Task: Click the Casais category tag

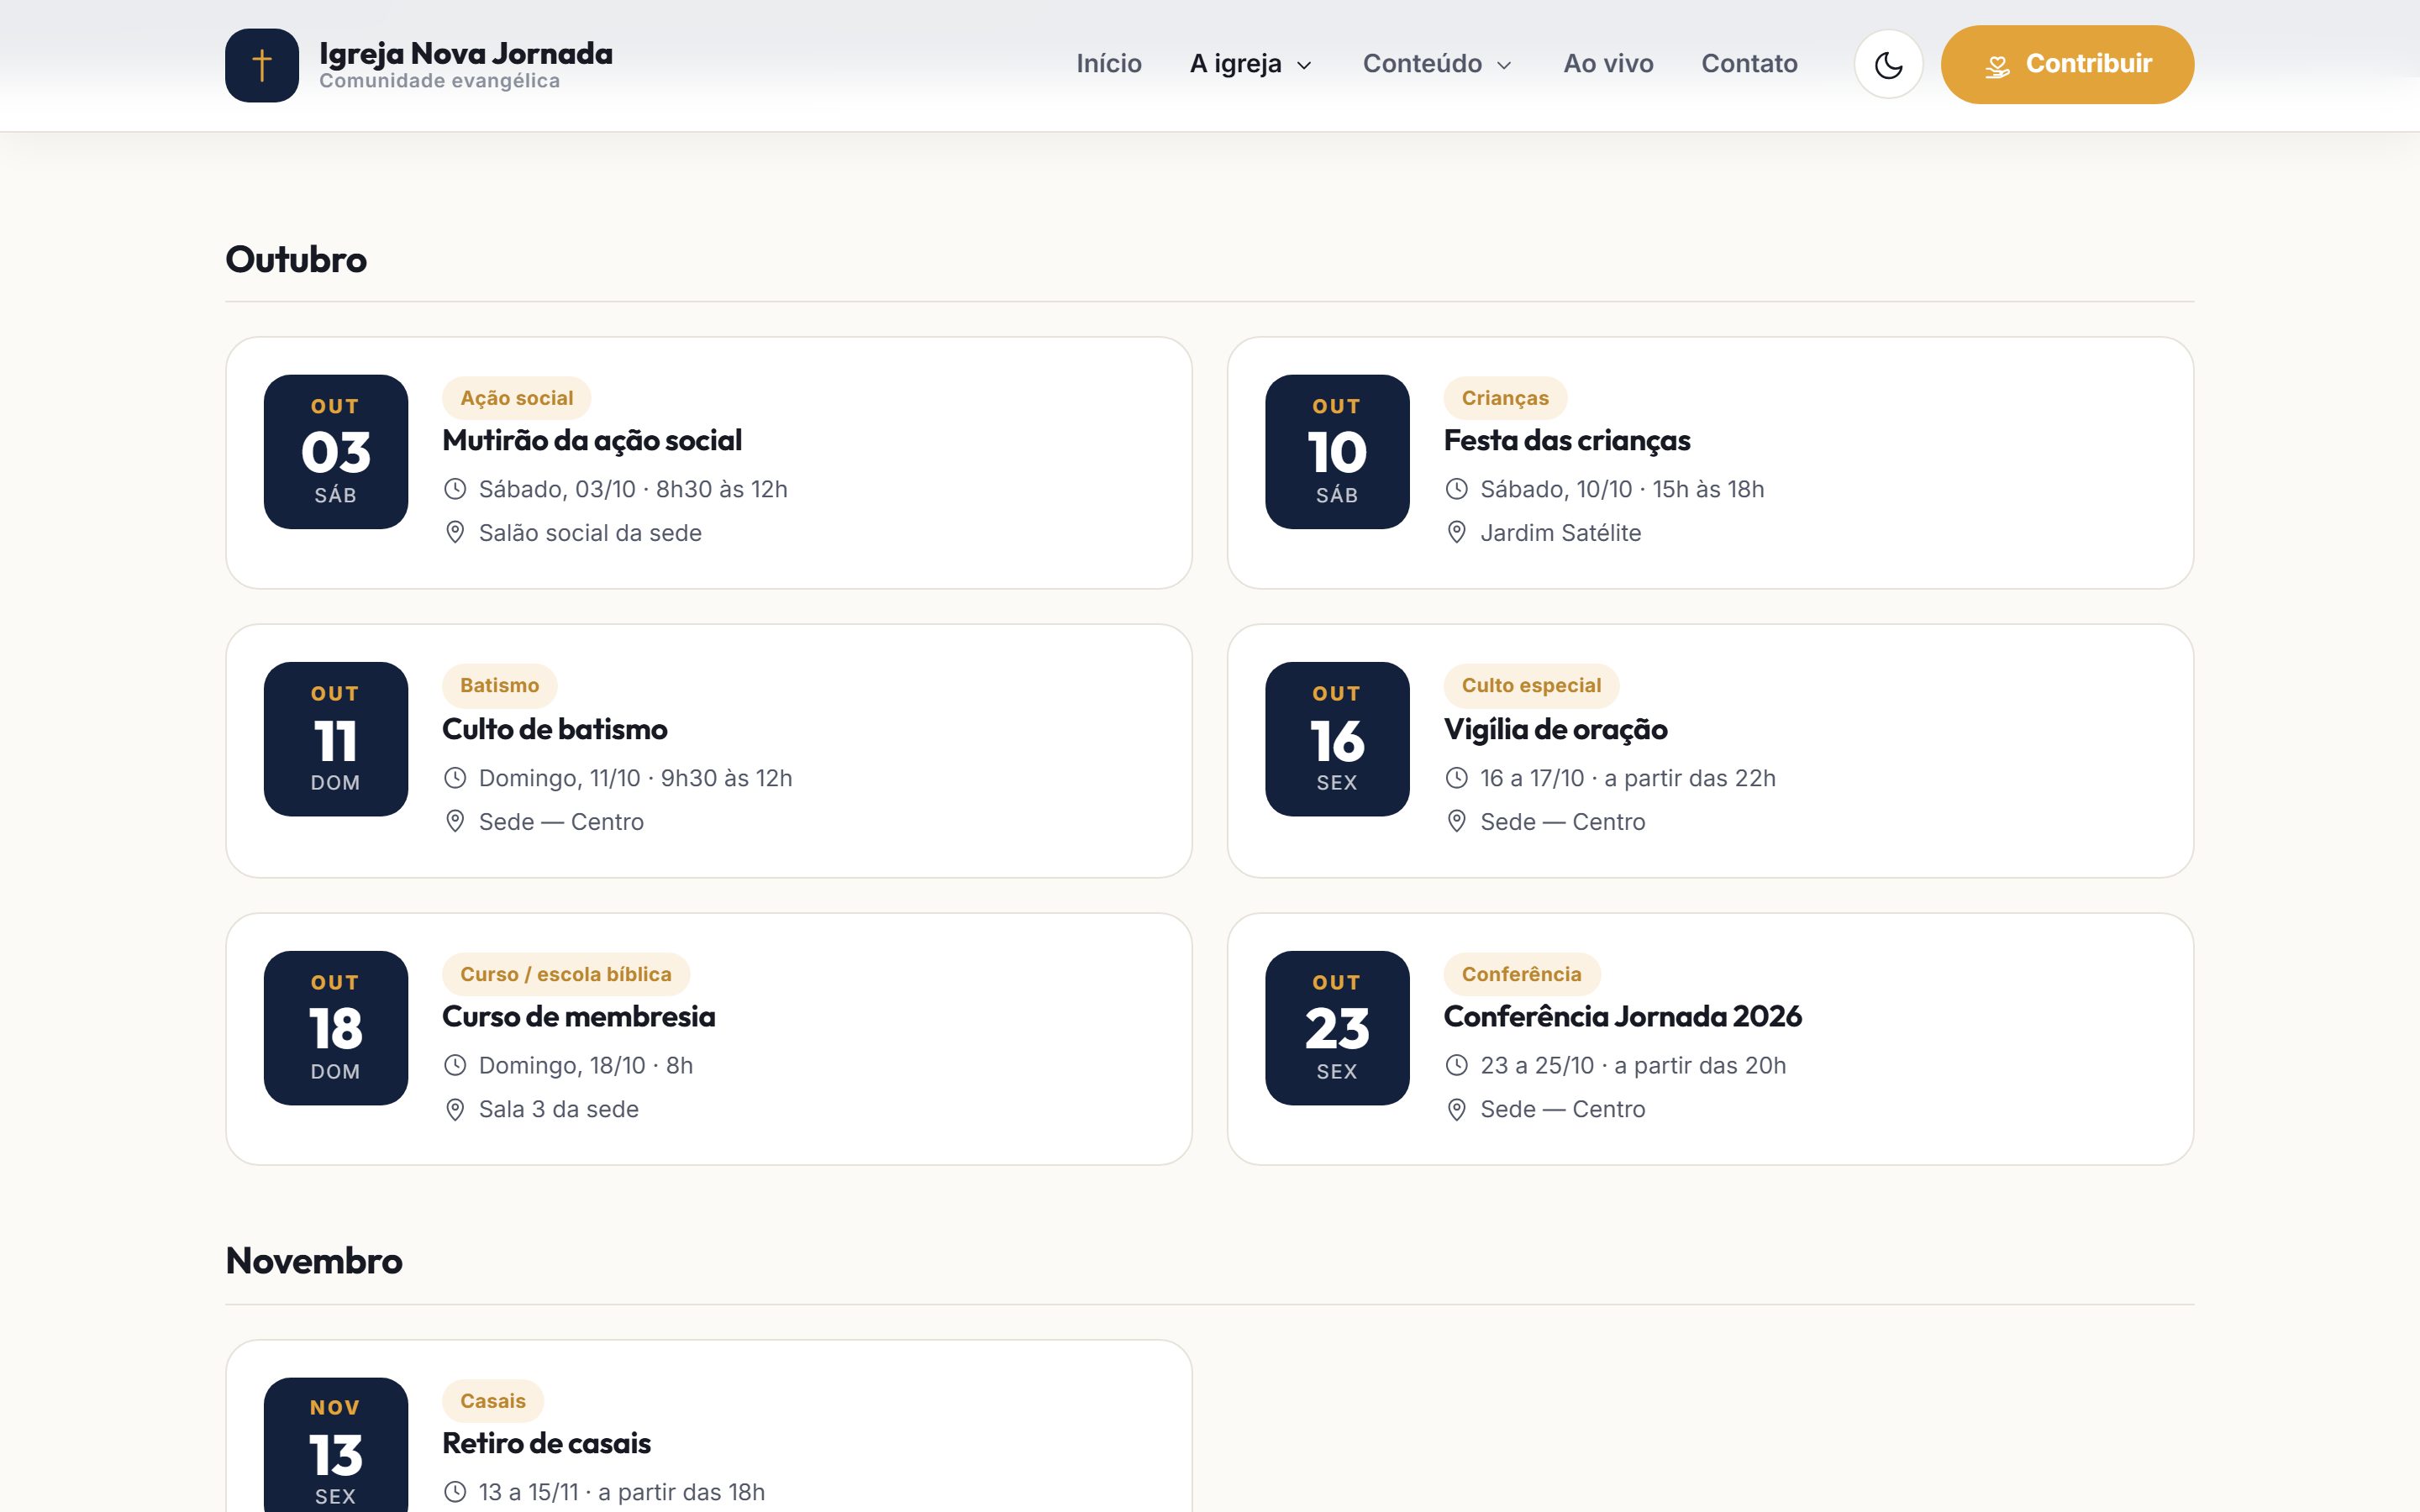Action: [x=492, y=1401]
